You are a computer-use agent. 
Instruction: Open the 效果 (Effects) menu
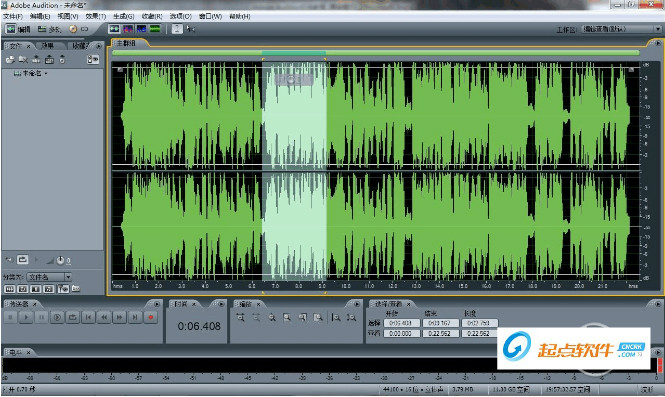(95, 16)
